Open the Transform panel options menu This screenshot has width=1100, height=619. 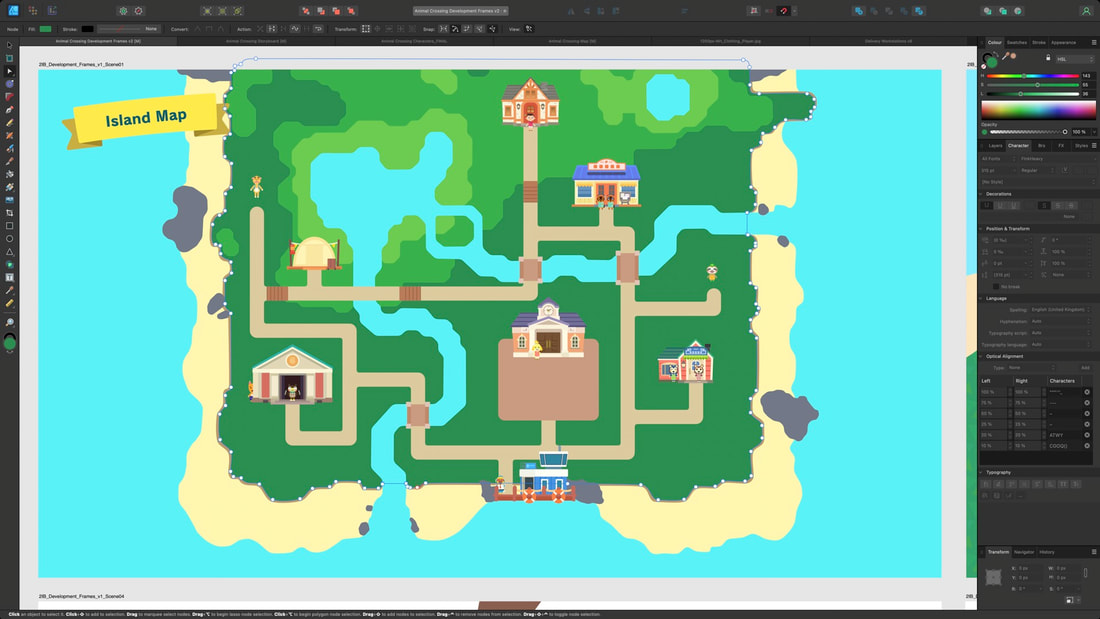(1094, 552)
